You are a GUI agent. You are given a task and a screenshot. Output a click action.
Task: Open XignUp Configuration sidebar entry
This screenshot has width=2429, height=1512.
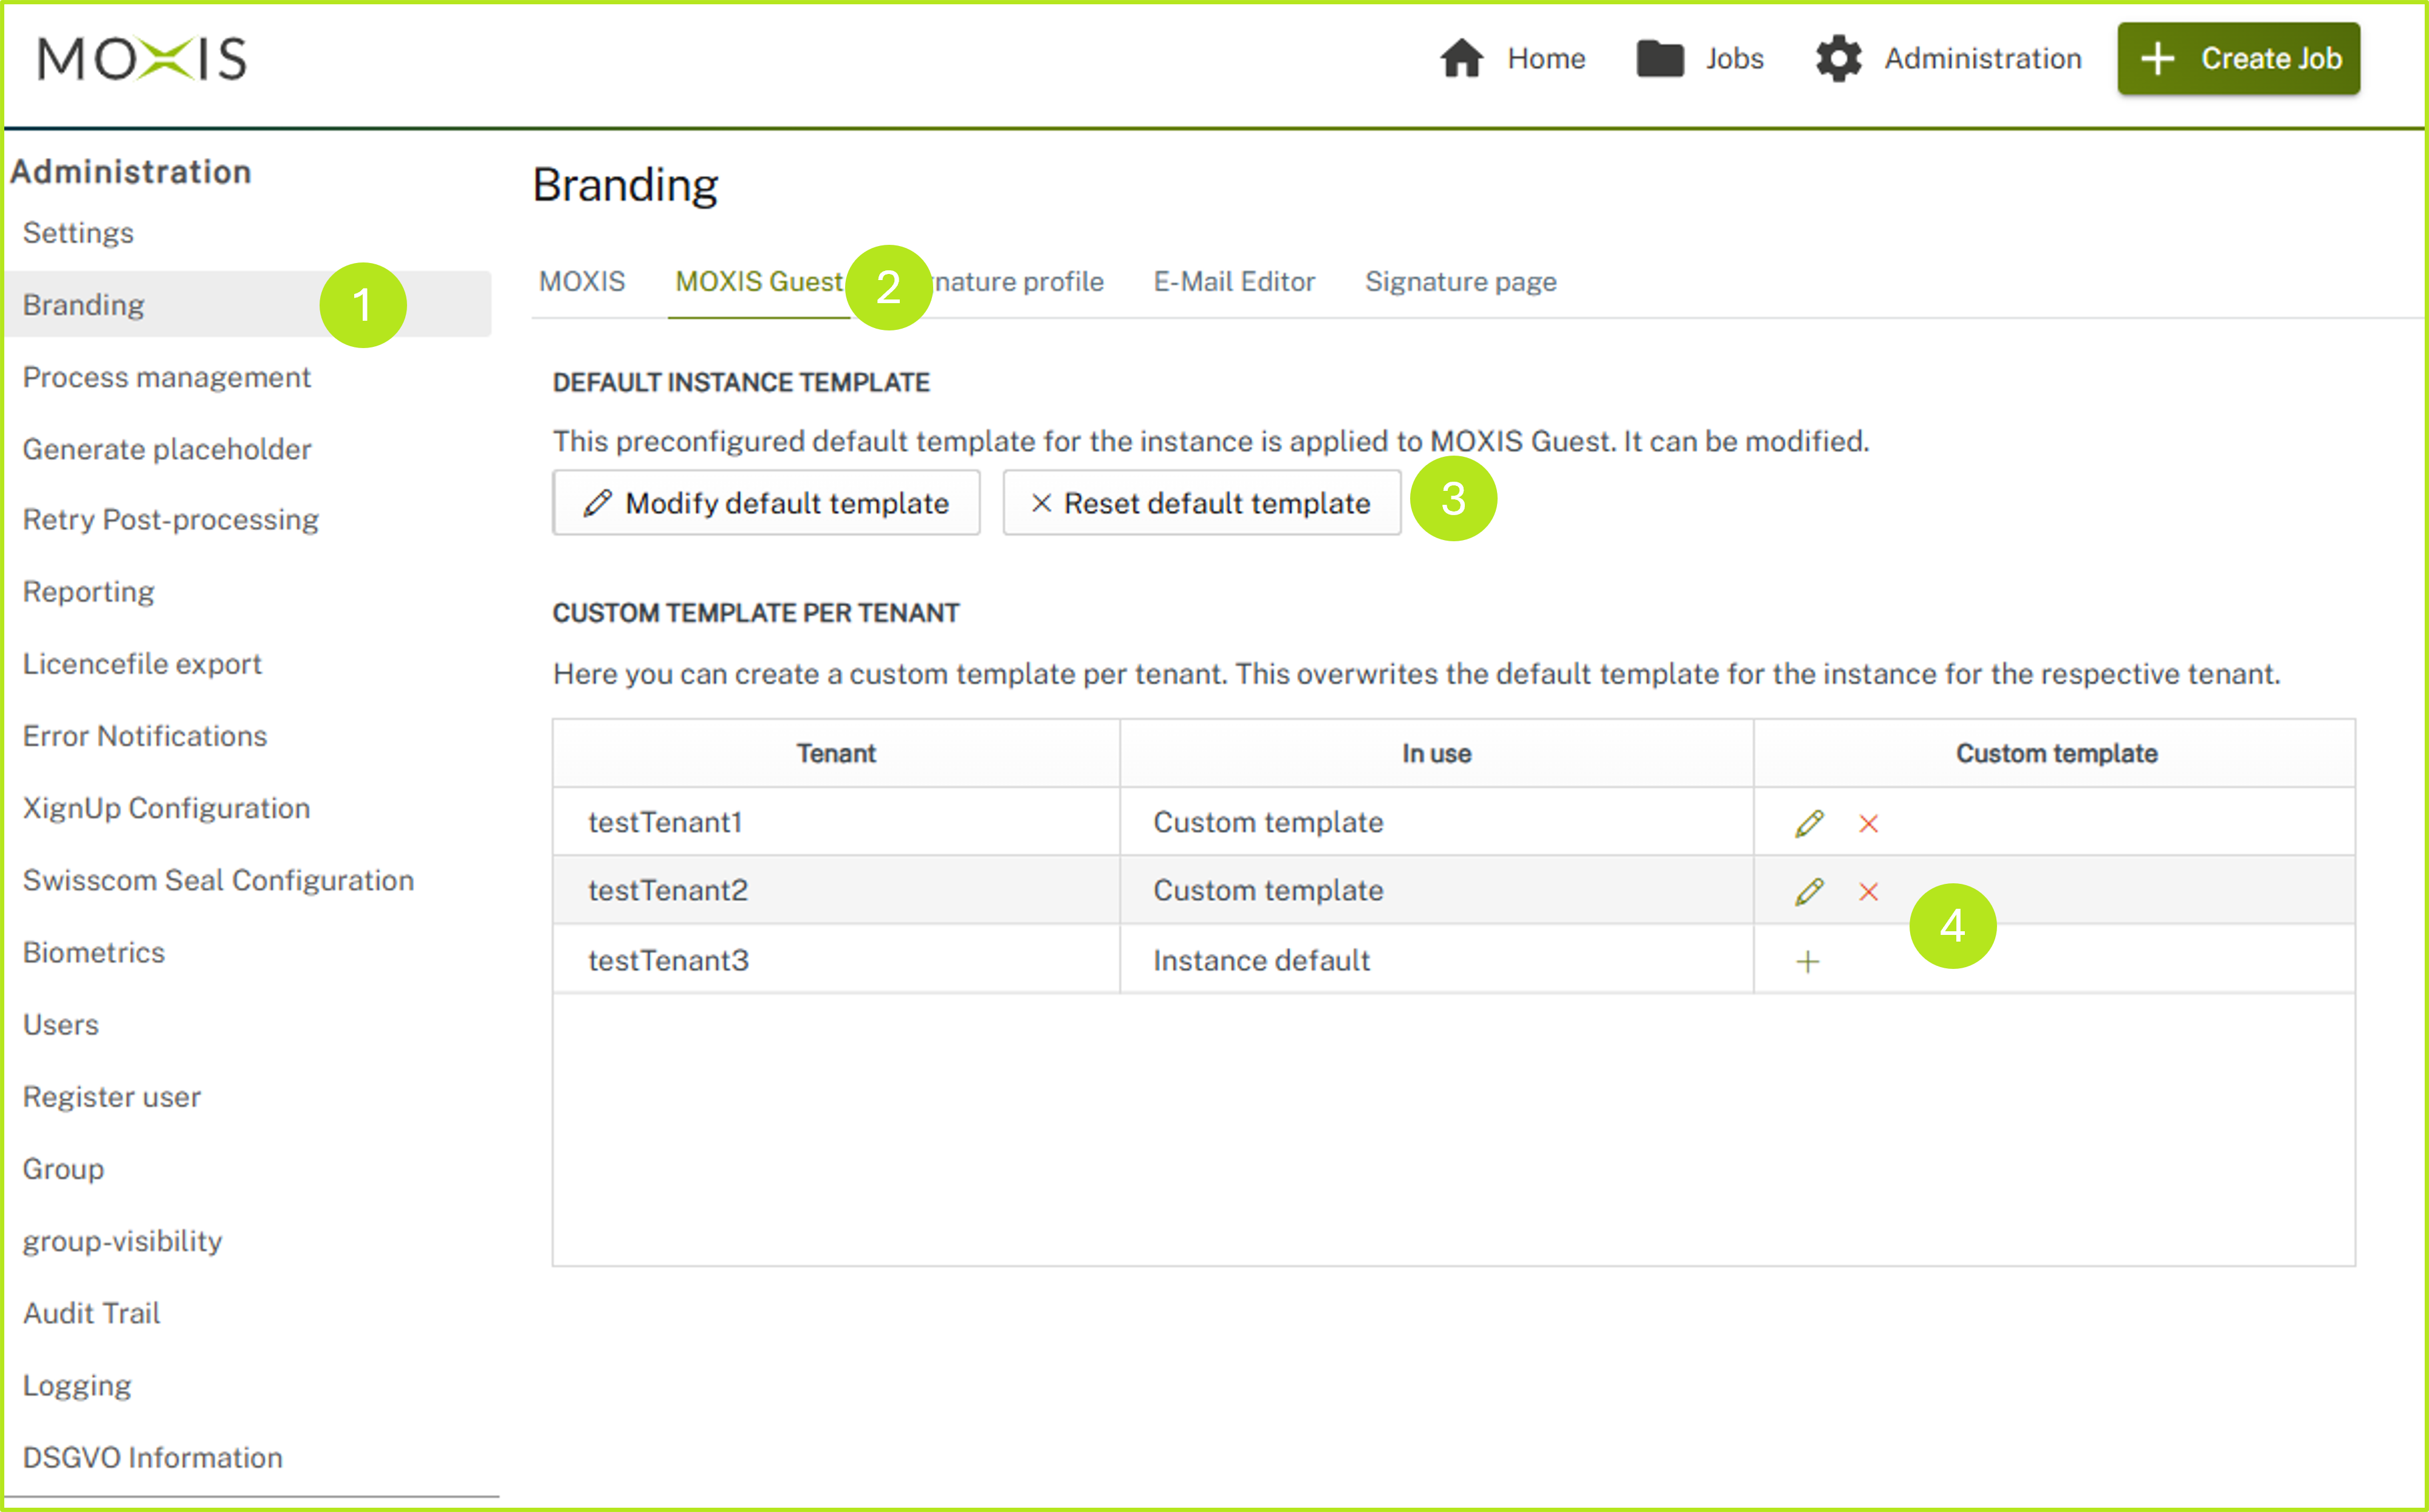point(166,808)
